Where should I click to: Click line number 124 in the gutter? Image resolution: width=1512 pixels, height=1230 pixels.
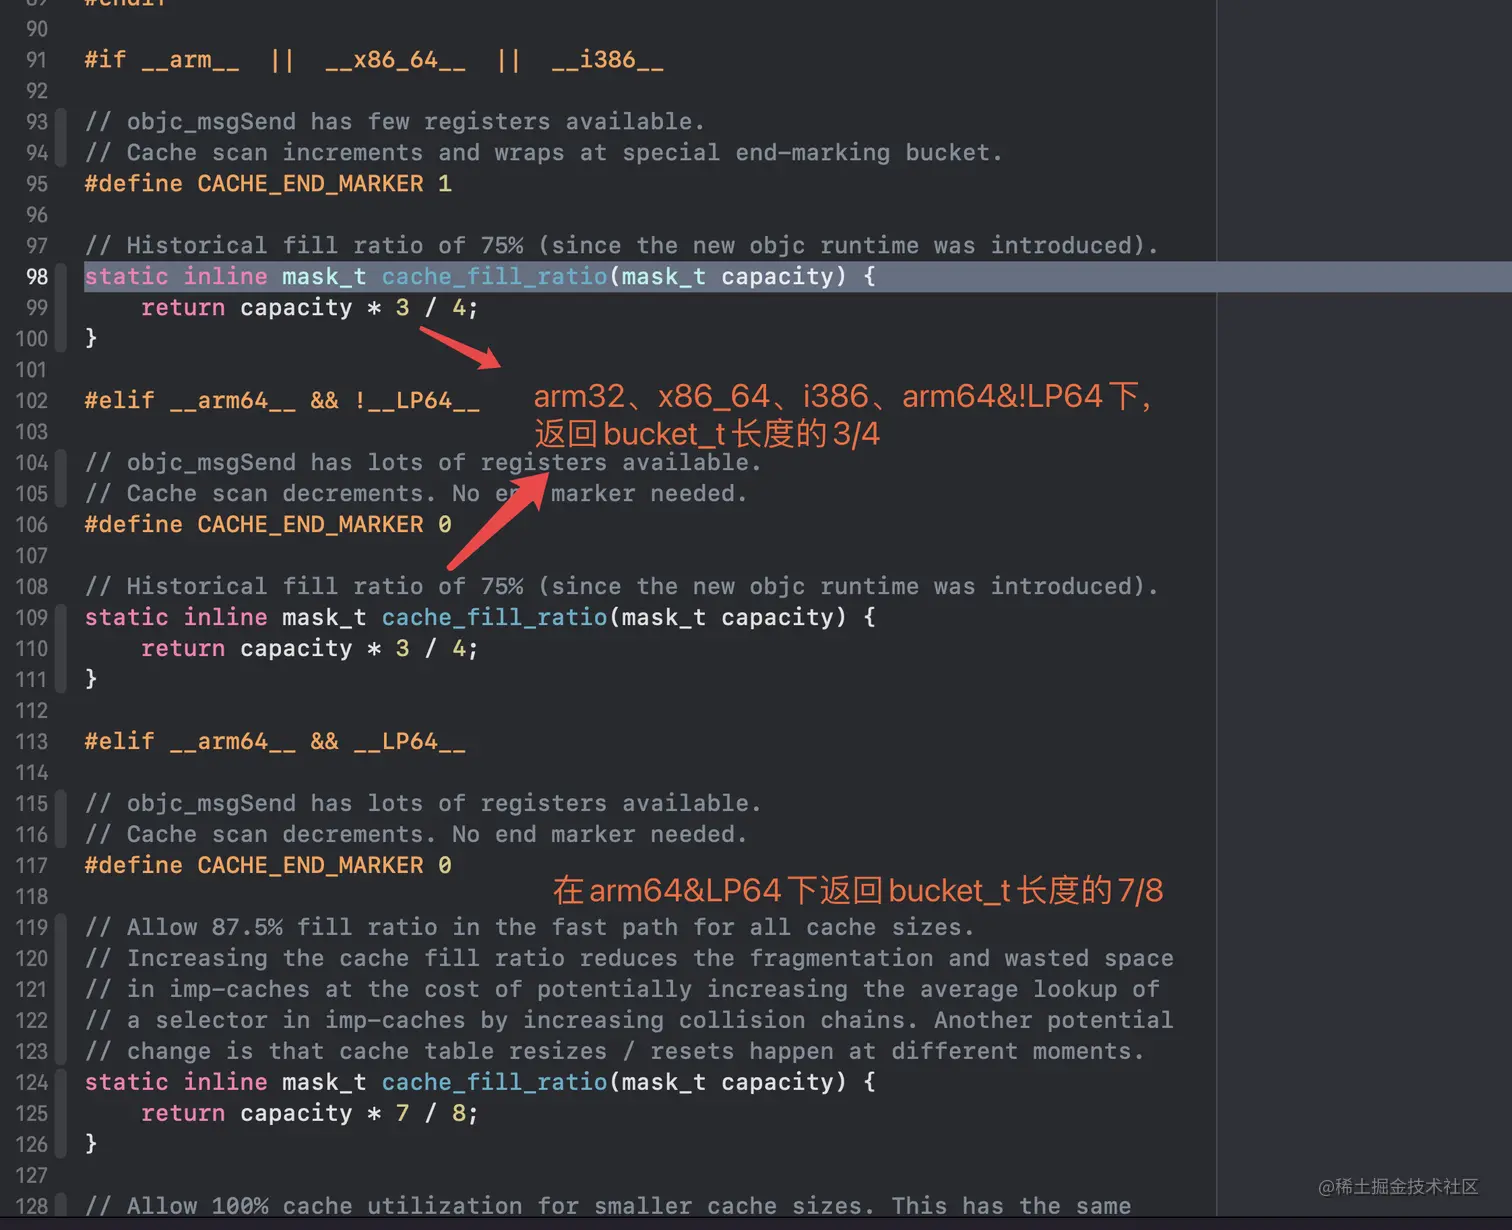tap(32, 1083)
